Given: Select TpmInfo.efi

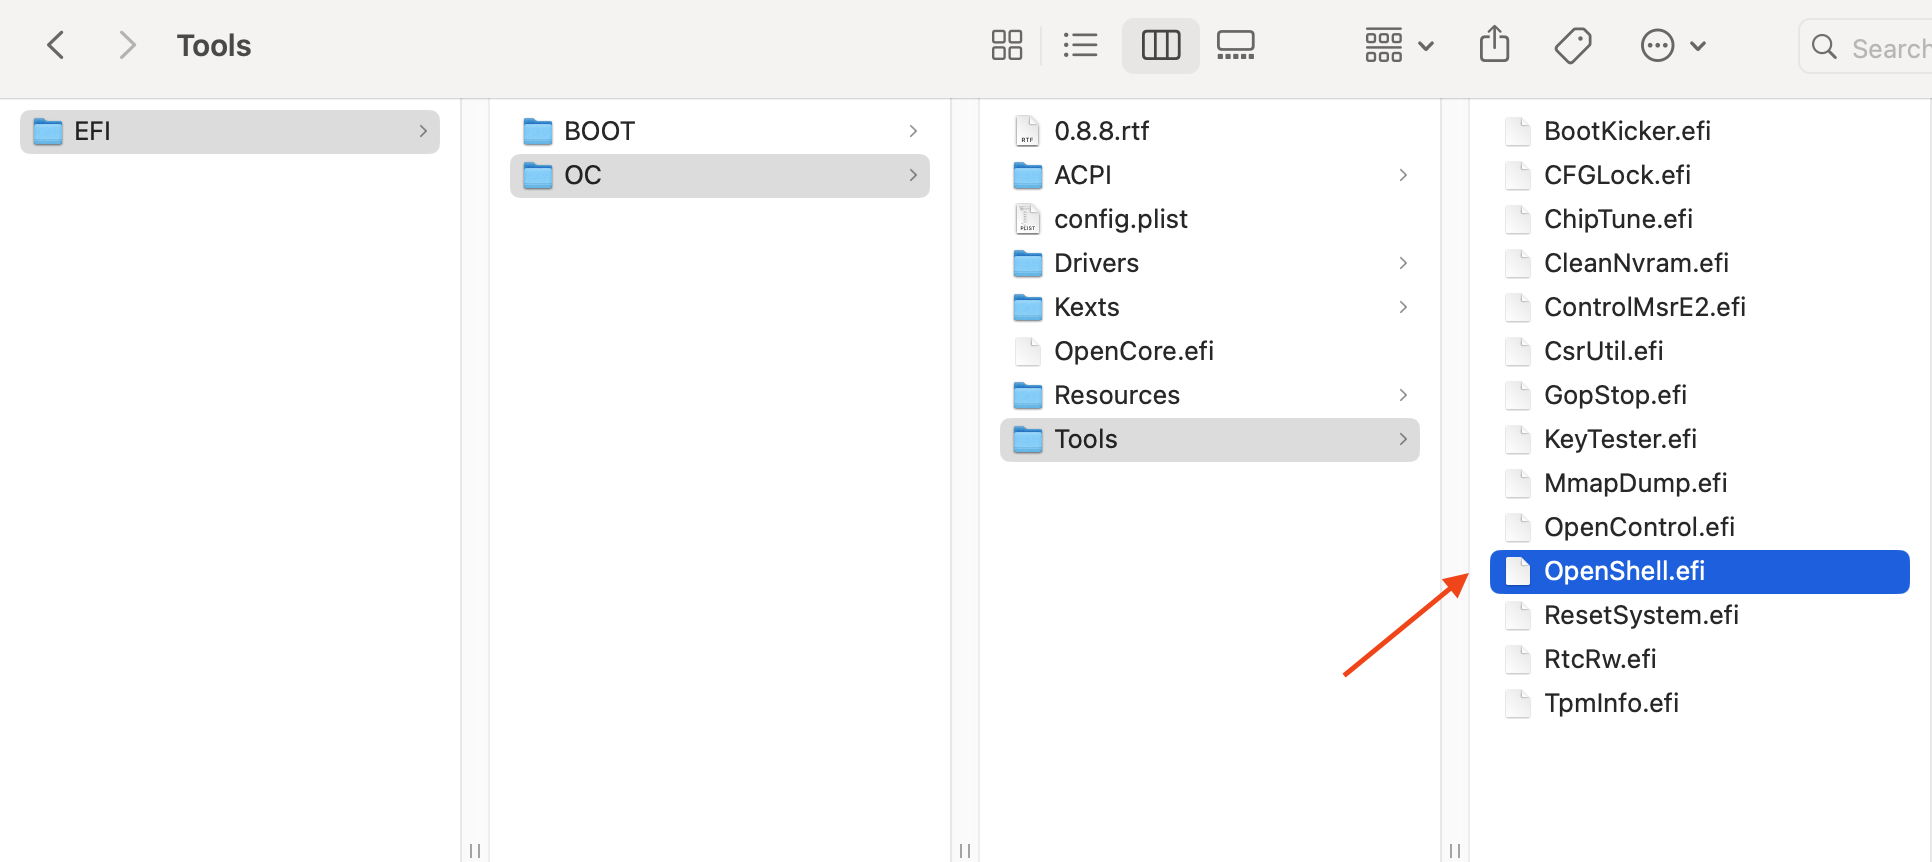Looking at the screenshot, I should [1700, 703].
